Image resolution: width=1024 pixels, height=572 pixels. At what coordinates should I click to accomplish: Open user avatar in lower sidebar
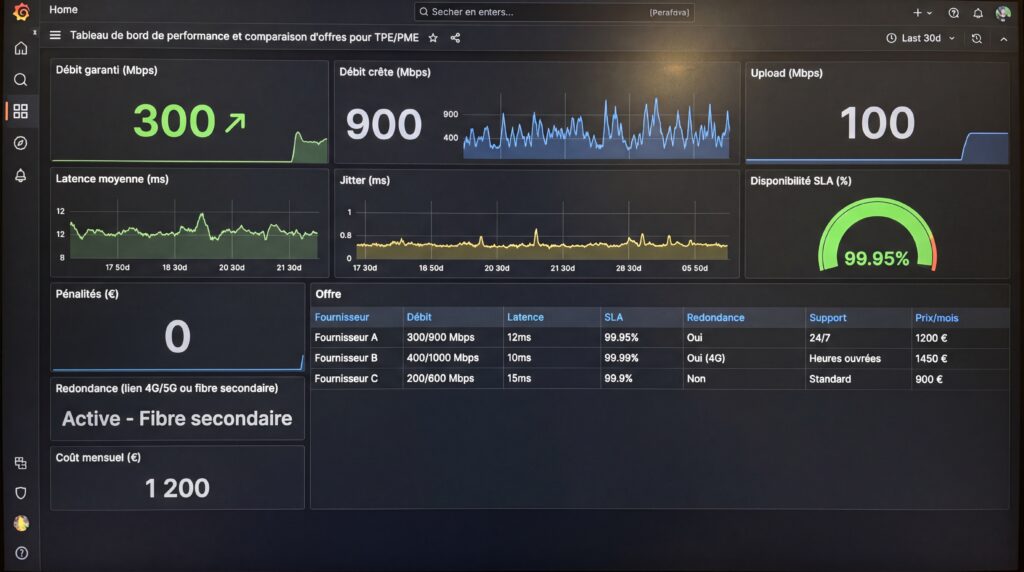21,523
